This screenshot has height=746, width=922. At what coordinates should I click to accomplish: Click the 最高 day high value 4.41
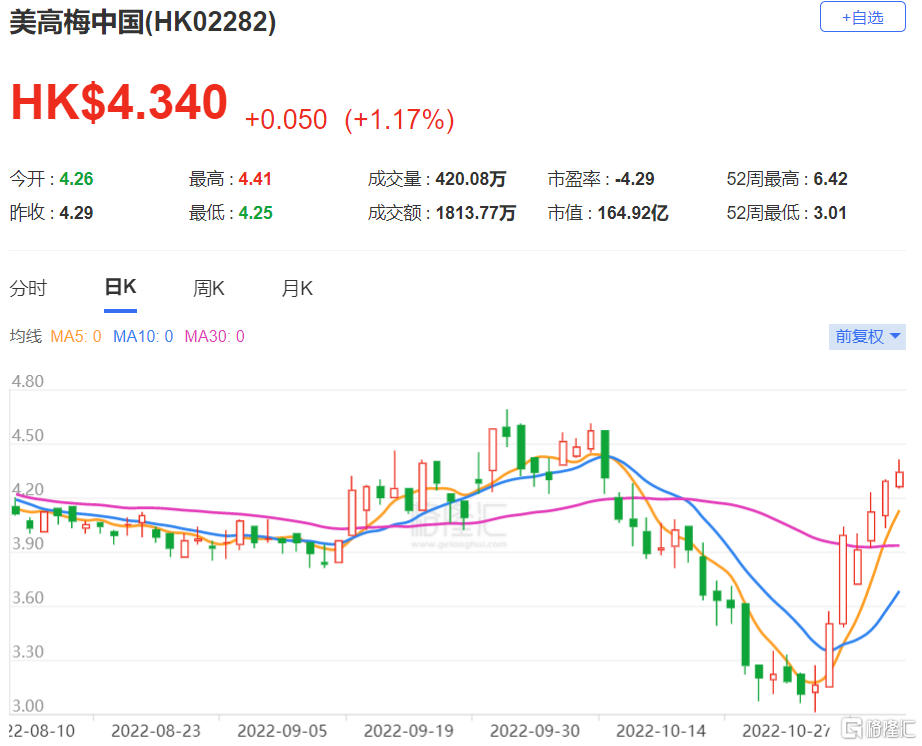(x=255, y=179)
